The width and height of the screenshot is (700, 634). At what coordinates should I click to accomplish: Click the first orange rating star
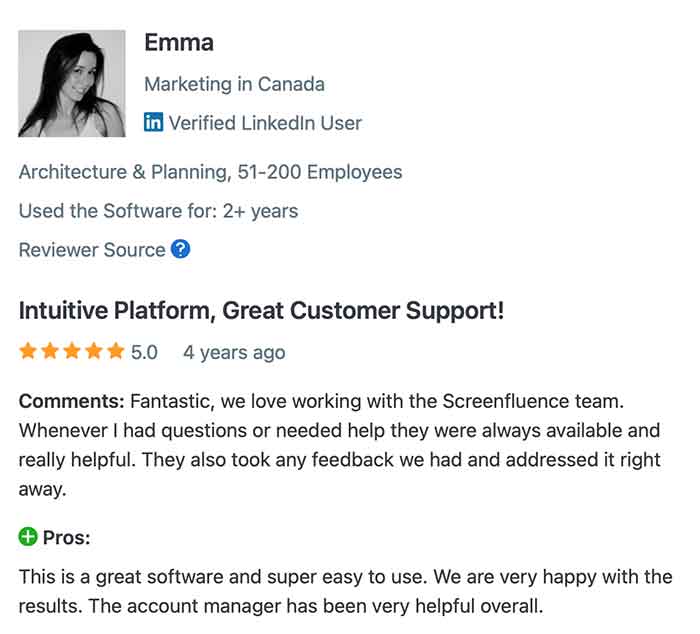pos(28,351)
